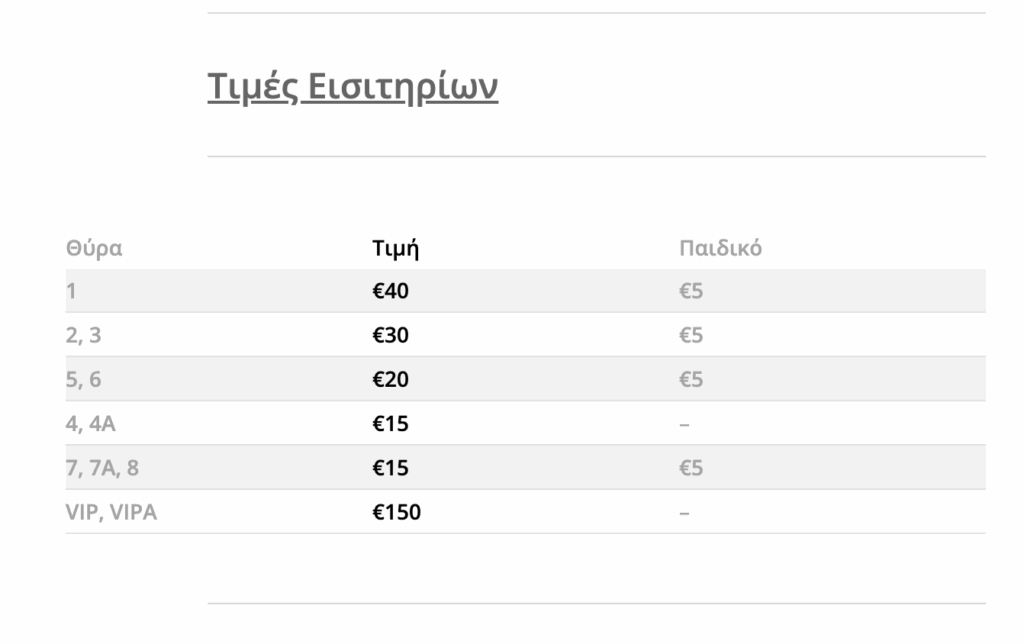Click the Θύρα column header
This screenshot has height=644, width=1024.
[x=94, y=248]
